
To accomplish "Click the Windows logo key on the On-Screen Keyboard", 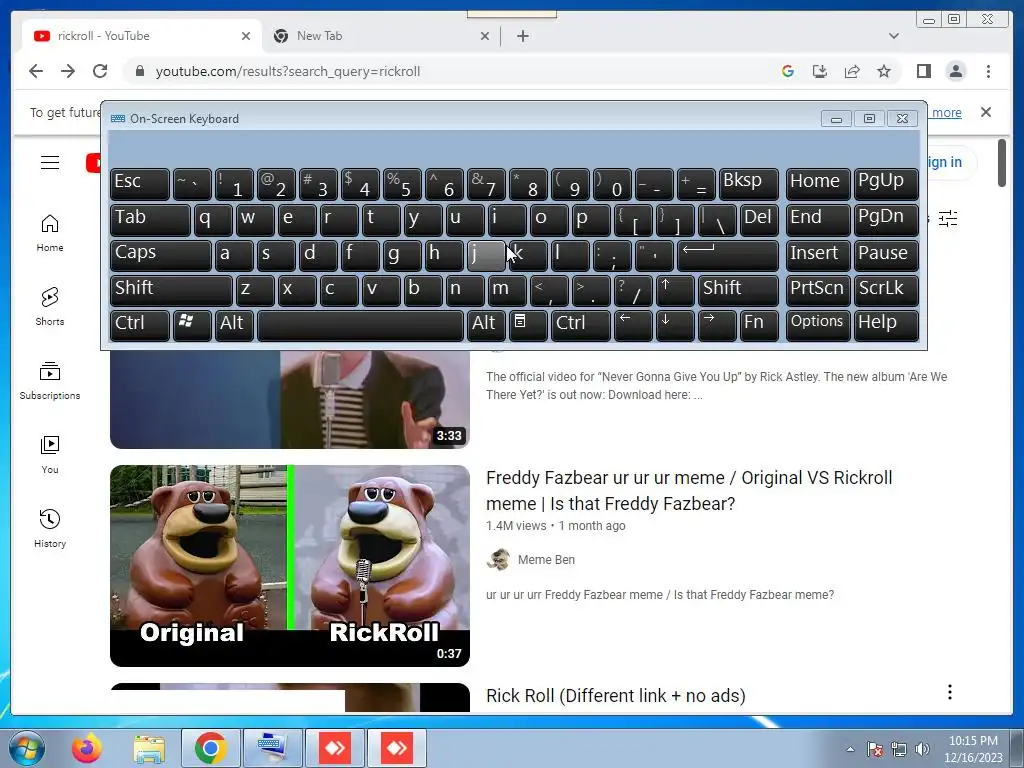I will pyautogui.click(x=191, y=325).
